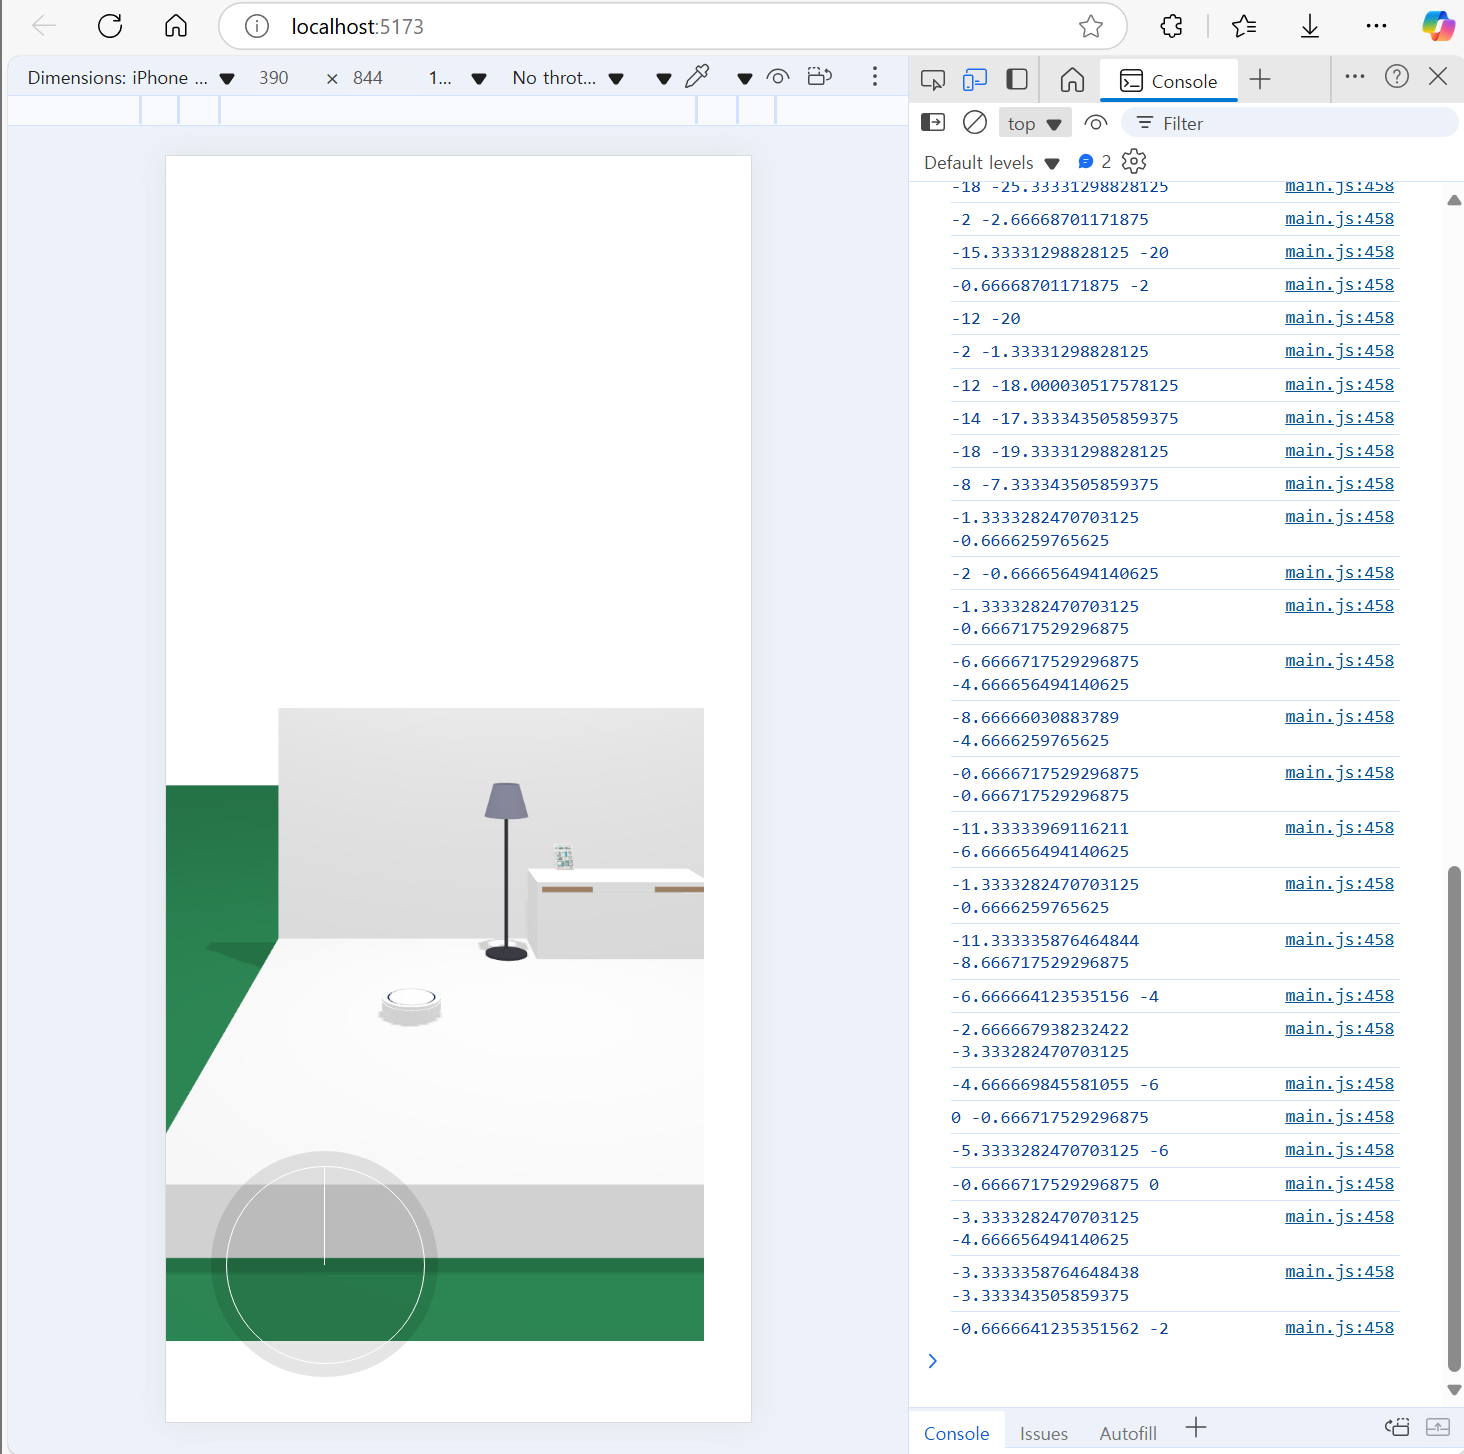Edit the height value 844
The width and height of the screenshot is (1464, 1454).
coord(368,78)
